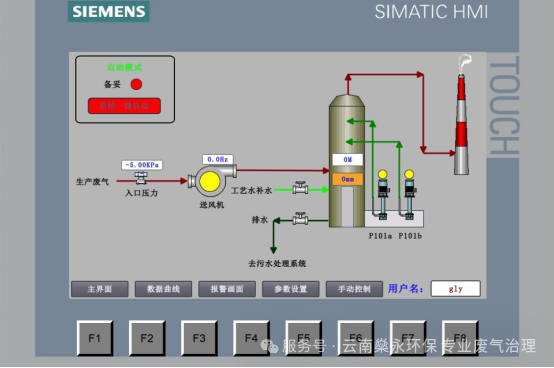
Task: Toggle the red 备妥 ready indicator
Action: (136, 84)
